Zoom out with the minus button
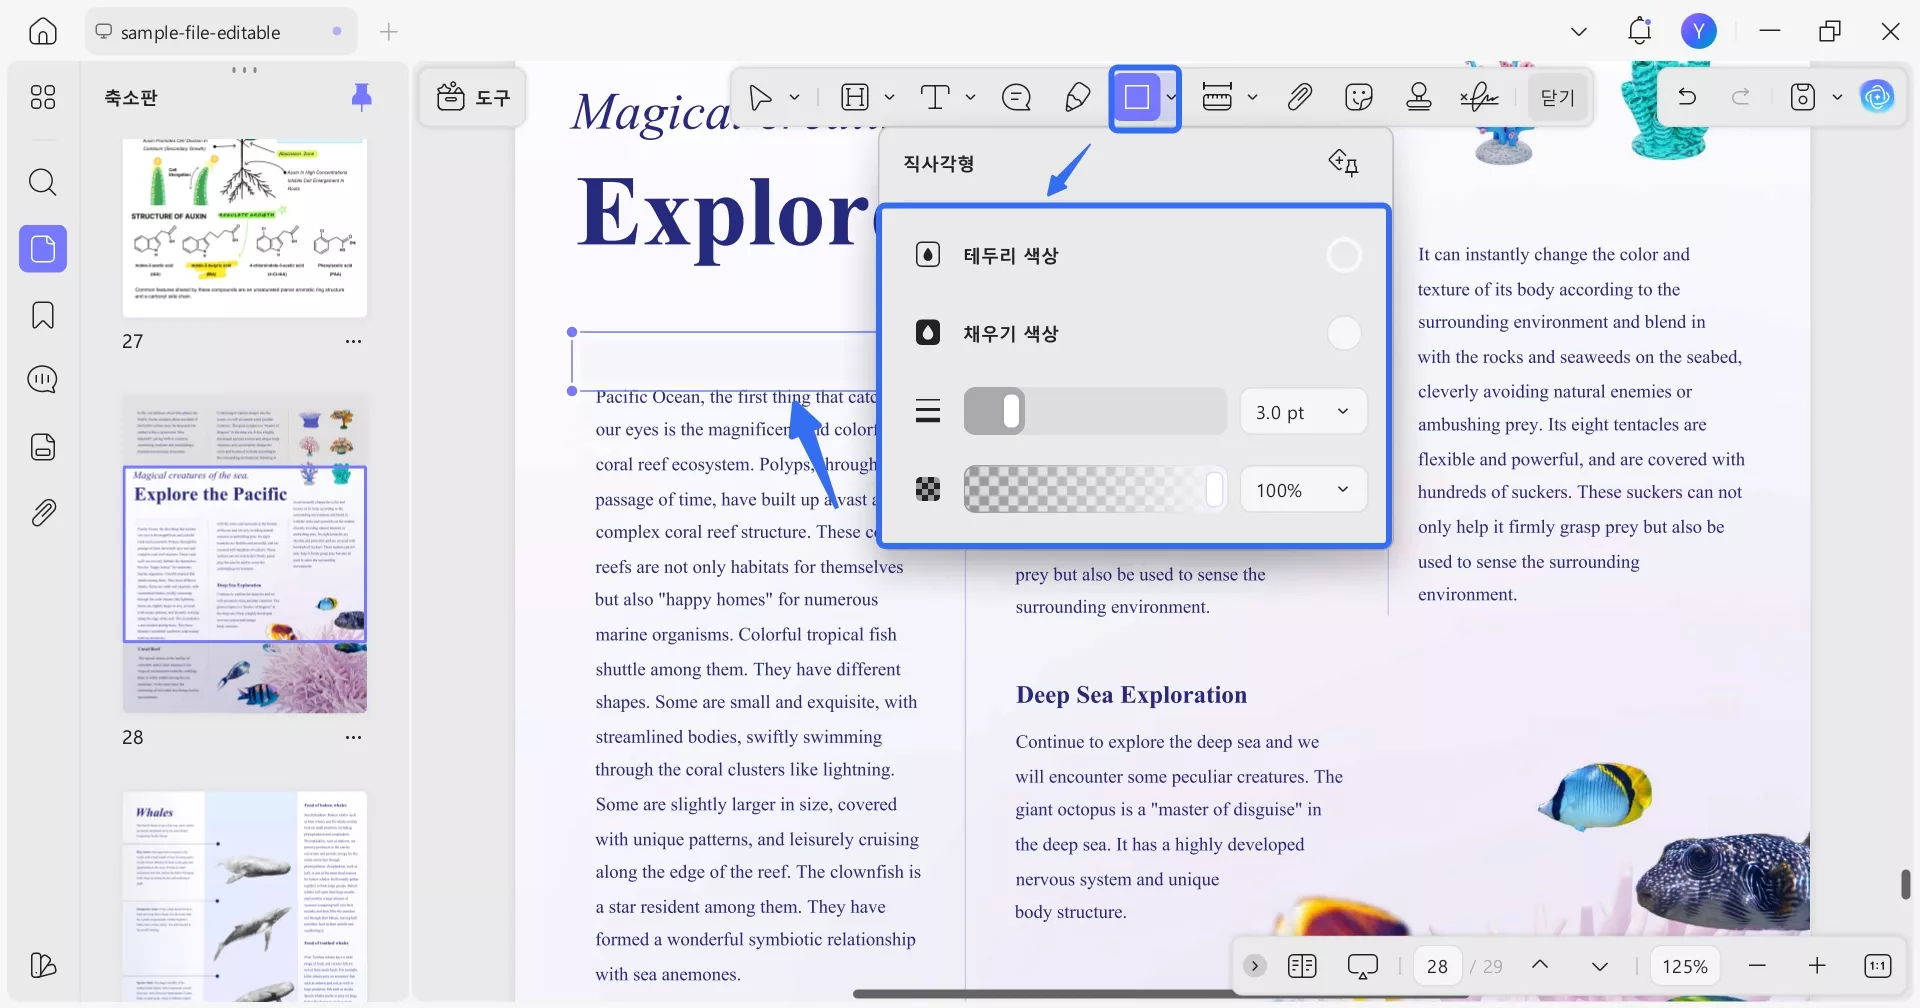The height and width of the screenshot is (1008, 1920). [1758, 966]
